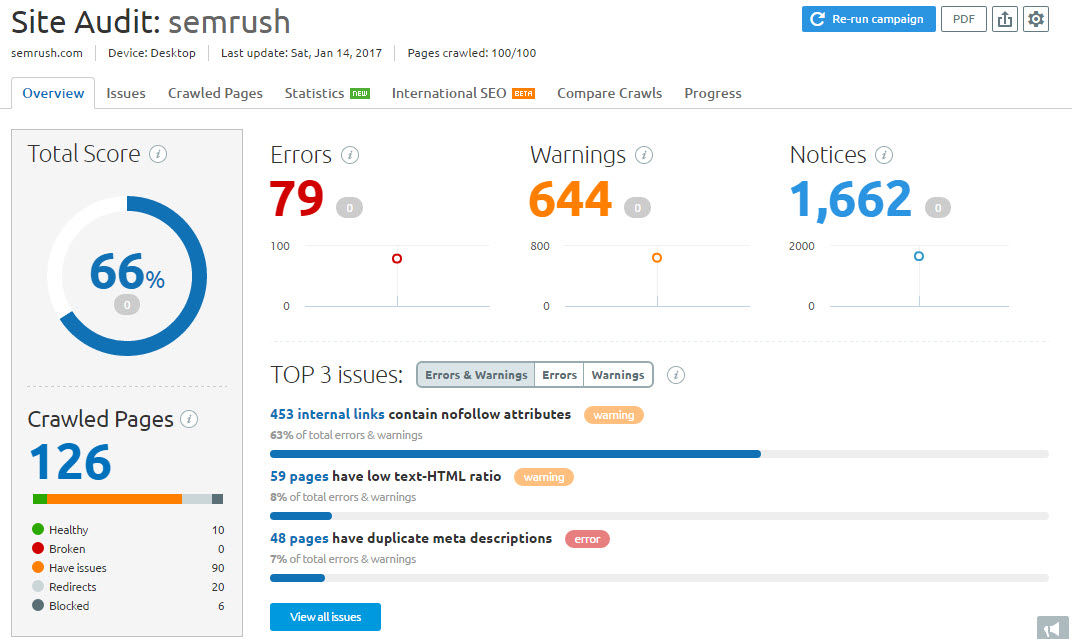This screenshot has width=1072, height=639.
Task: Click the refresh icon in Re-run campaign
Action: click(817, 19)
